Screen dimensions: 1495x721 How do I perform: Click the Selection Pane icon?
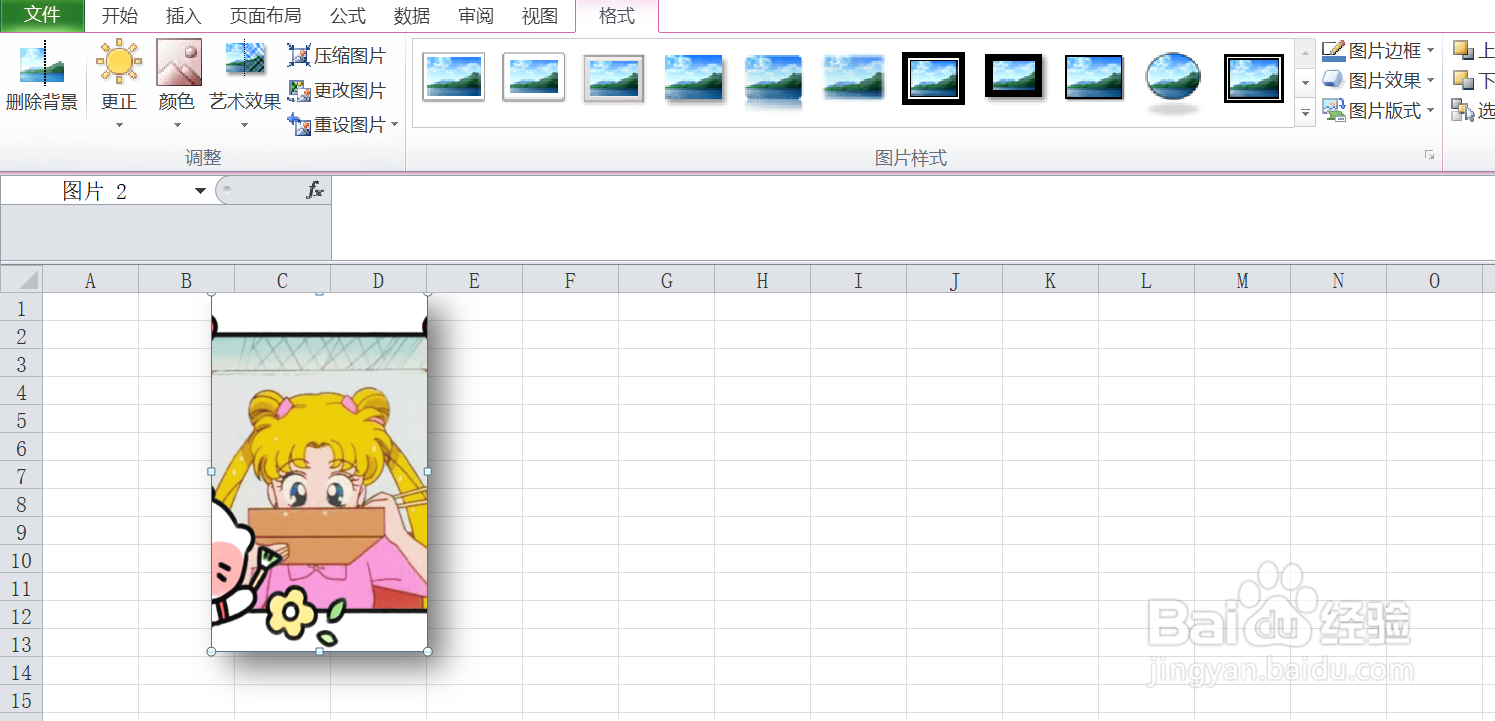tap(1463, 111)
